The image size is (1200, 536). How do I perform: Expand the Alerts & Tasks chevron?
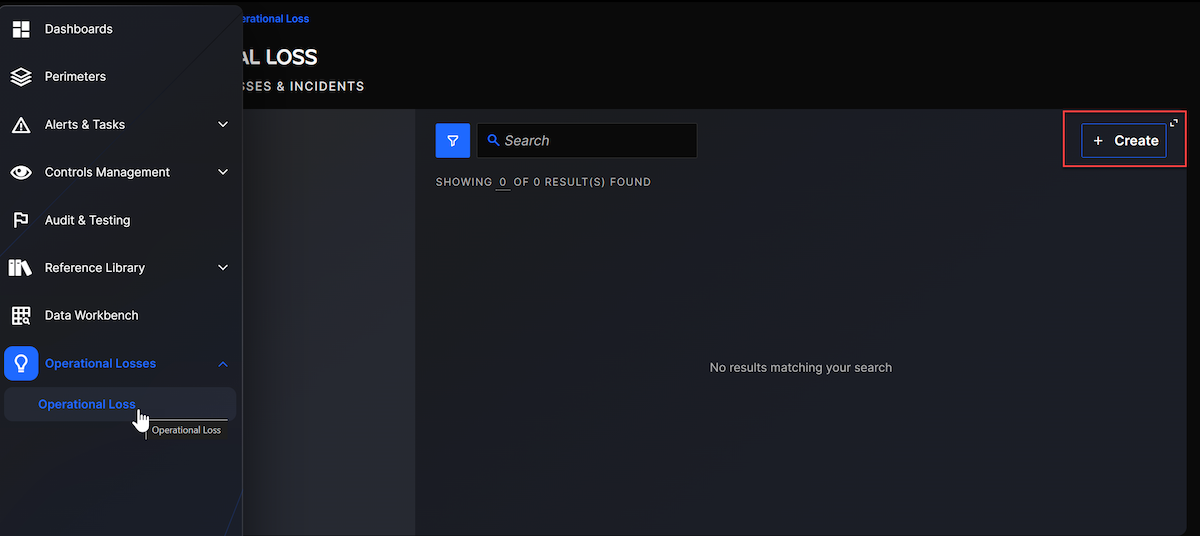[223, 125]
